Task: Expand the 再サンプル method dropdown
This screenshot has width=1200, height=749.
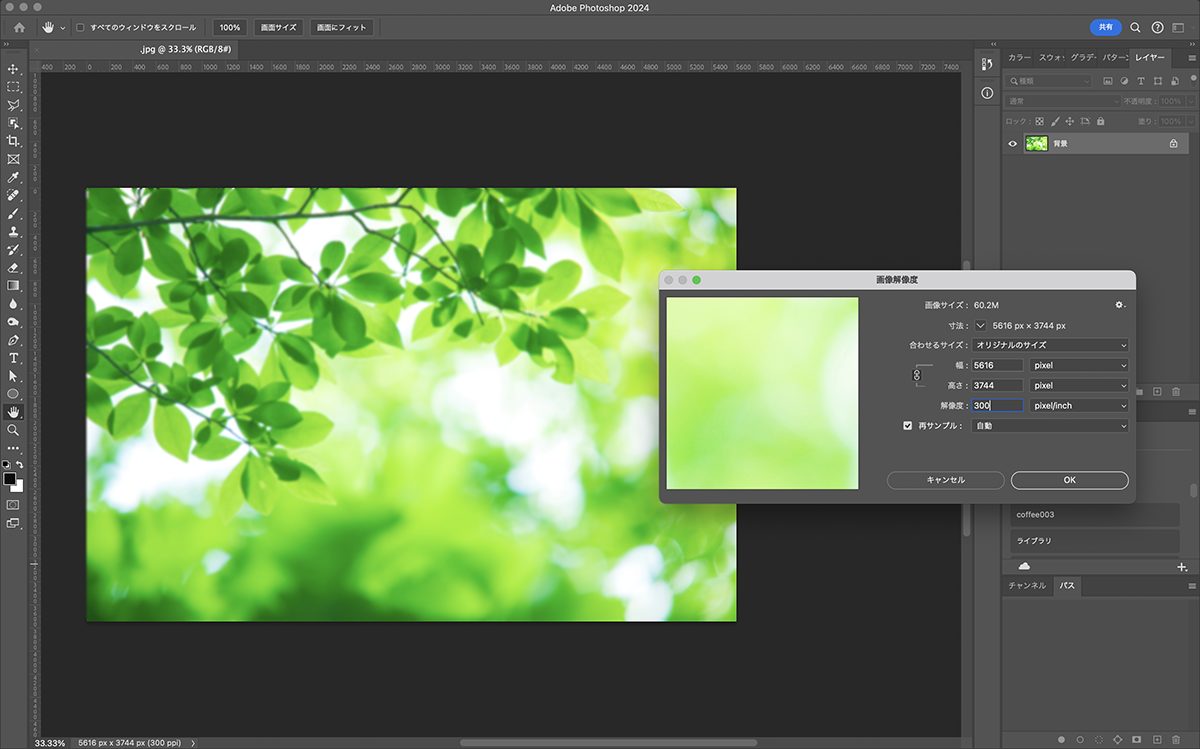Action: 1050,426
